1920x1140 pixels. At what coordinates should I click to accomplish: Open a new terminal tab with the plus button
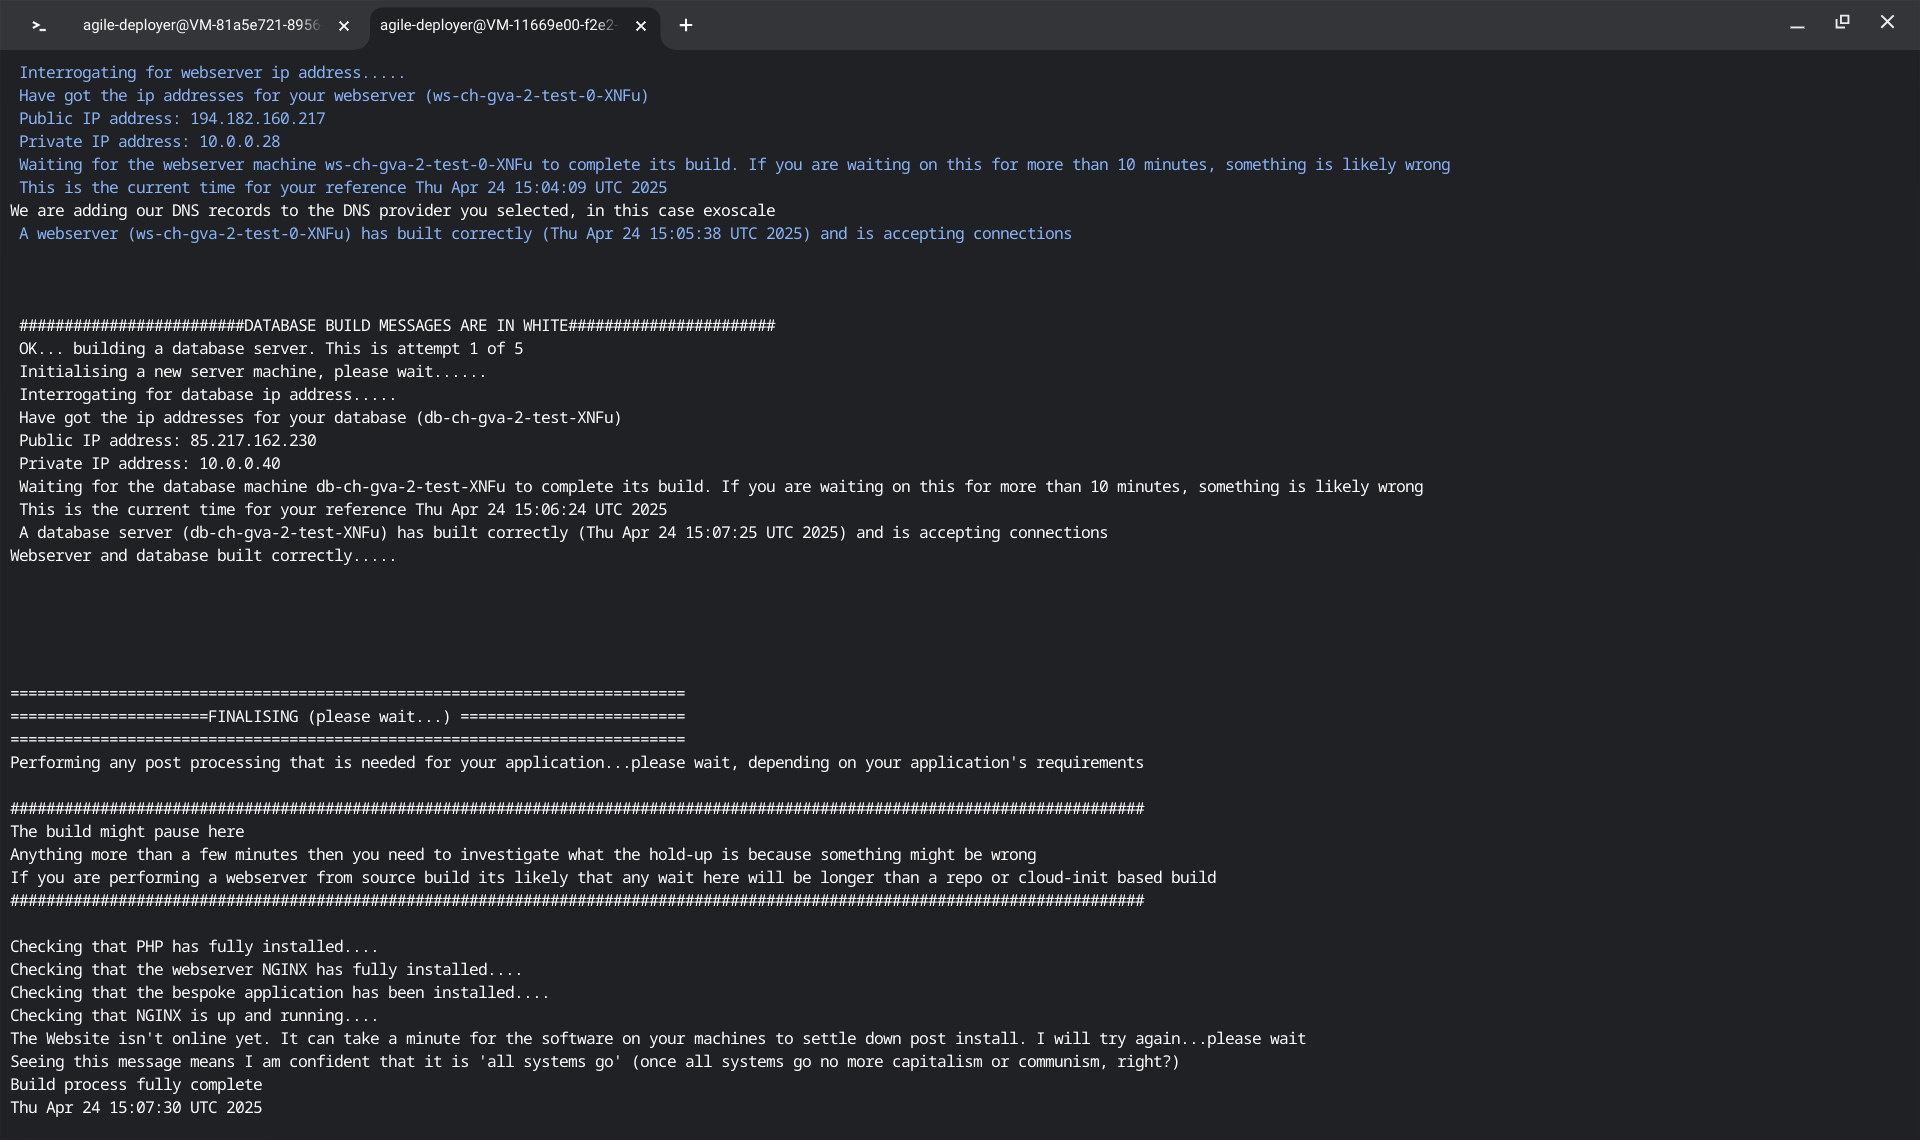pyautogui.click(x=686, y=25)
